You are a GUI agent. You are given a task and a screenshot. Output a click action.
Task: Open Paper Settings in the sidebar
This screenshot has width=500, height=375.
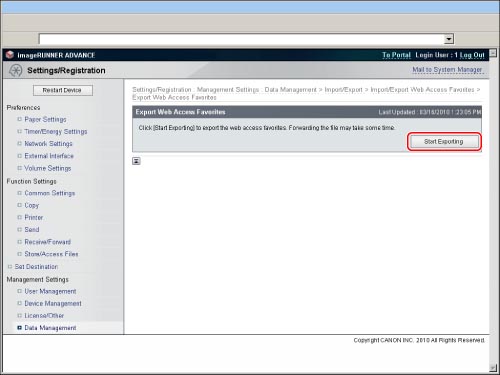[x=45, y=119]
